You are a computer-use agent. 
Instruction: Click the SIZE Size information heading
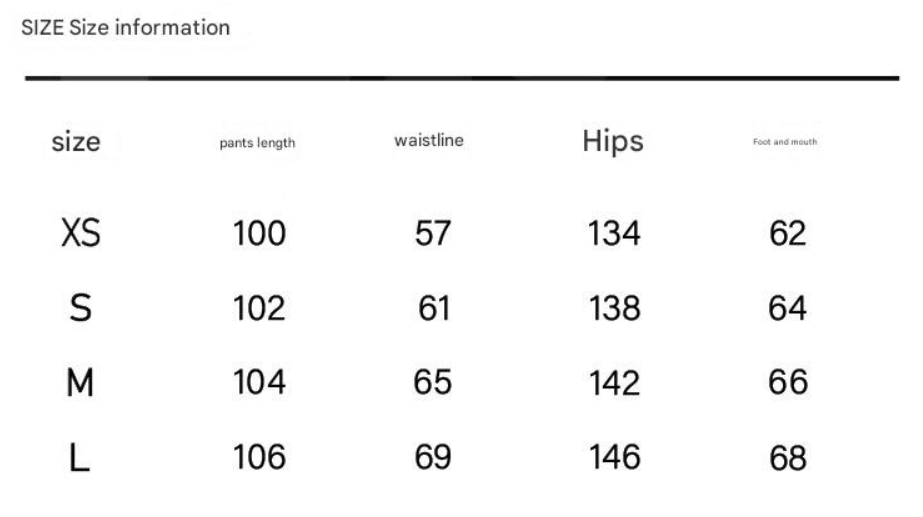pos(125,28)
